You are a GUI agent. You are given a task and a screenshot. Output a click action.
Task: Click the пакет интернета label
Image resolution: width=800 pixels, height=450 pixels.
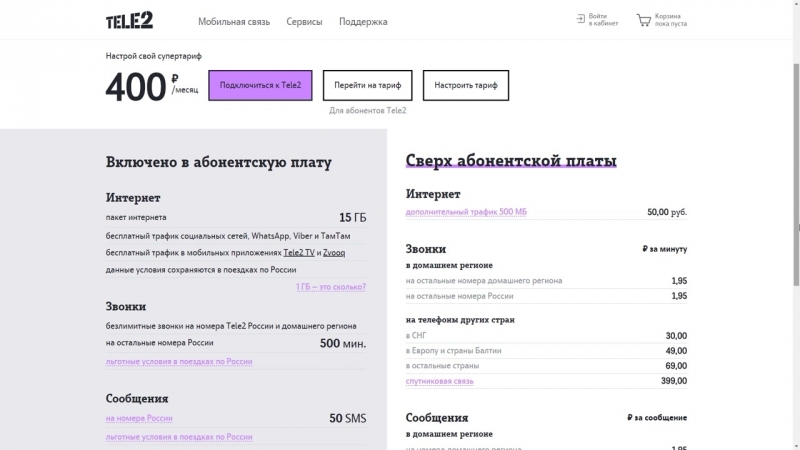click(136, 217)
